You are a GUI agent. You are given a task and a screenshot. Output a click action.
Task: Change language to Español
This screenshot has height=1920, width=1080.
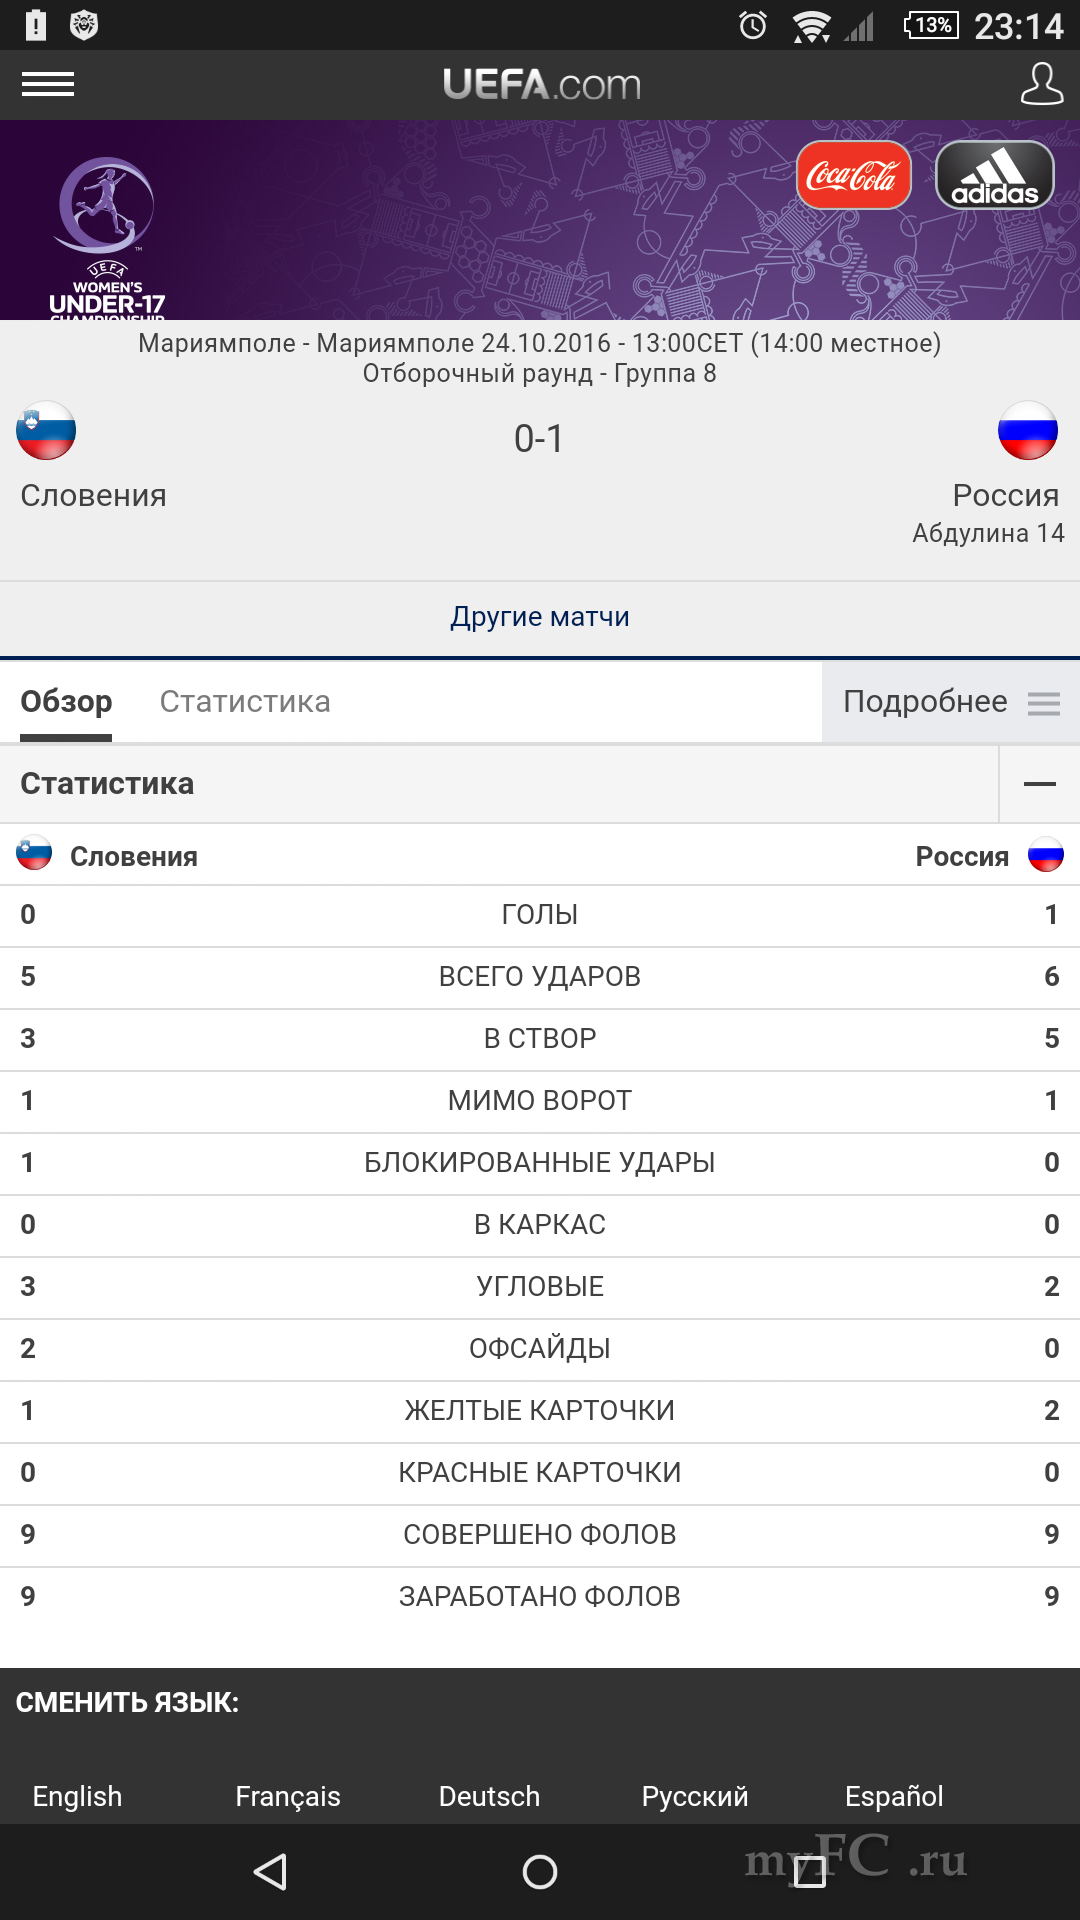(894, 1796)
